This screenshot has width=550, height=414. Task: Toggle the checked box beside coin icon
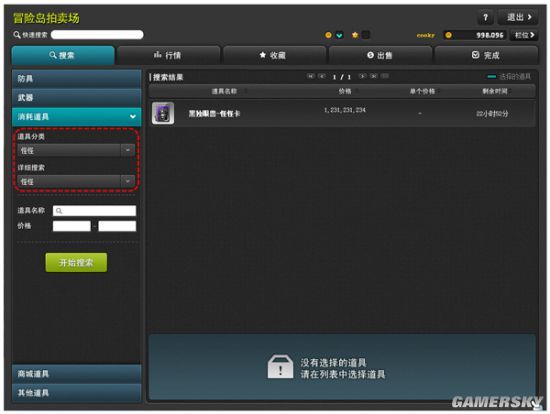pos(339,35)
